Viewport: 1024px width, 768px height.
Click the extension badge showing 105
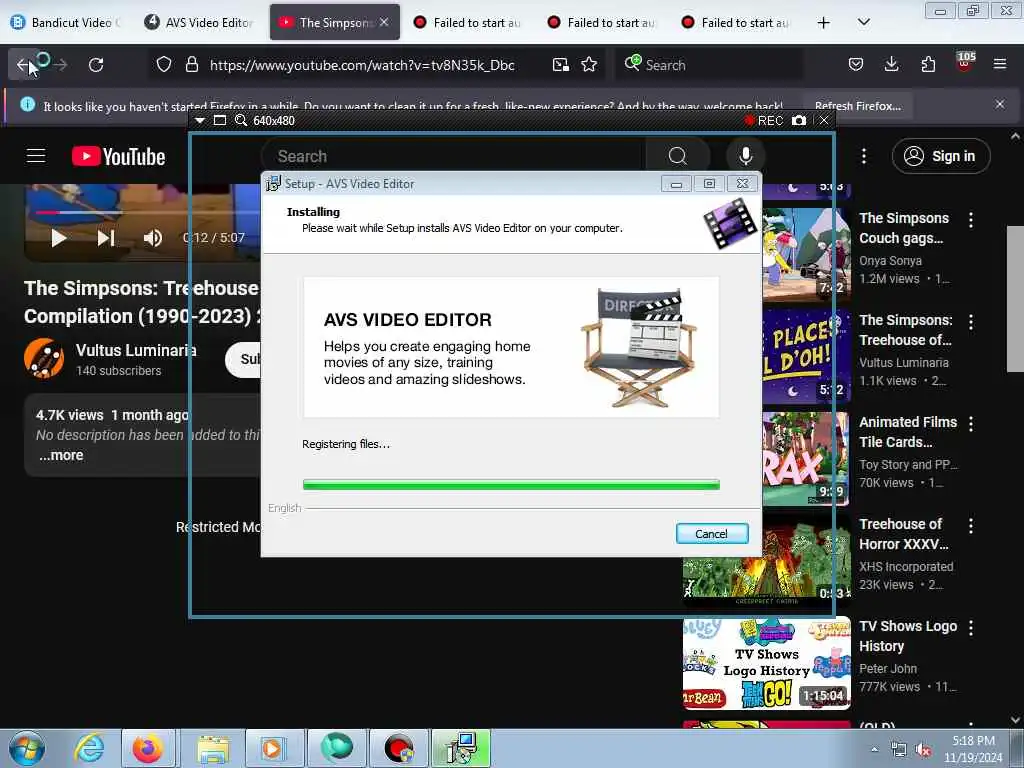point(965,63)
